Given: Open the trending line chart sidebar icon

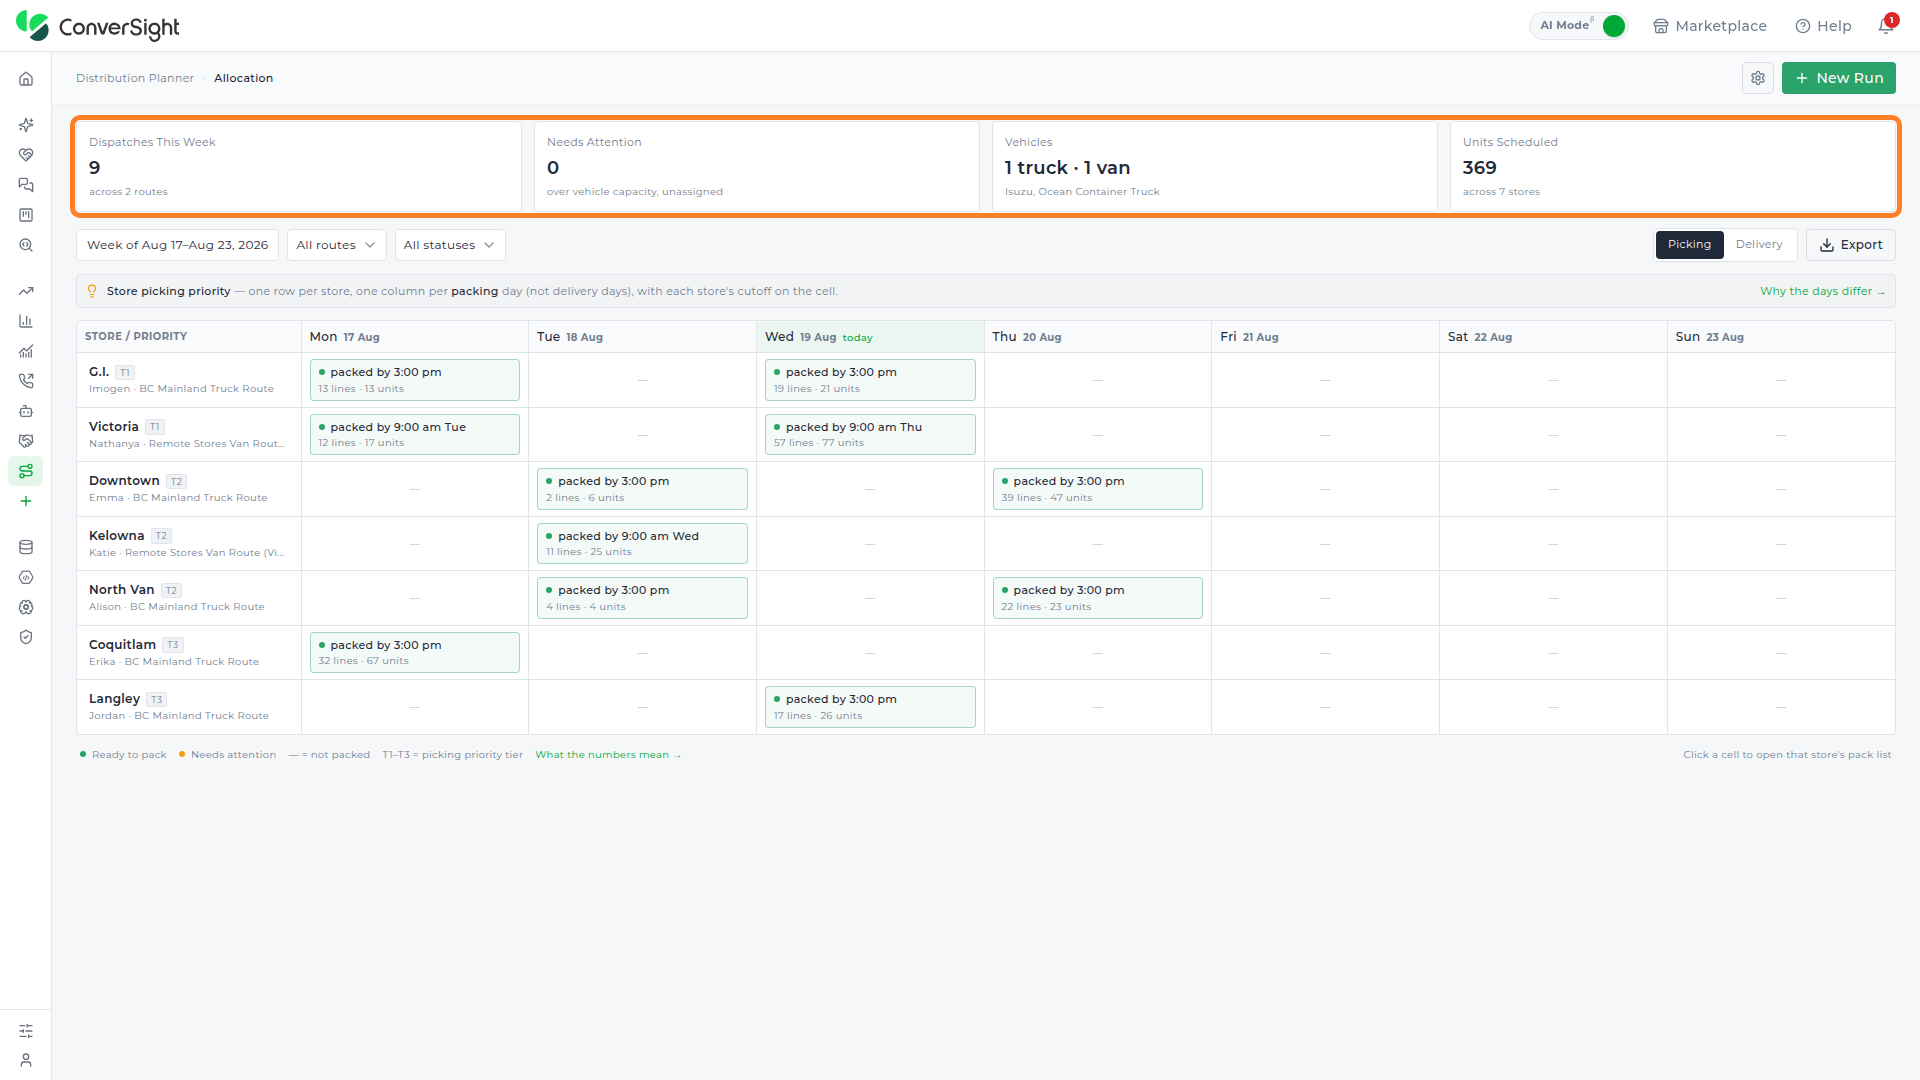Looking at the screenshot, I should (26, 291).
